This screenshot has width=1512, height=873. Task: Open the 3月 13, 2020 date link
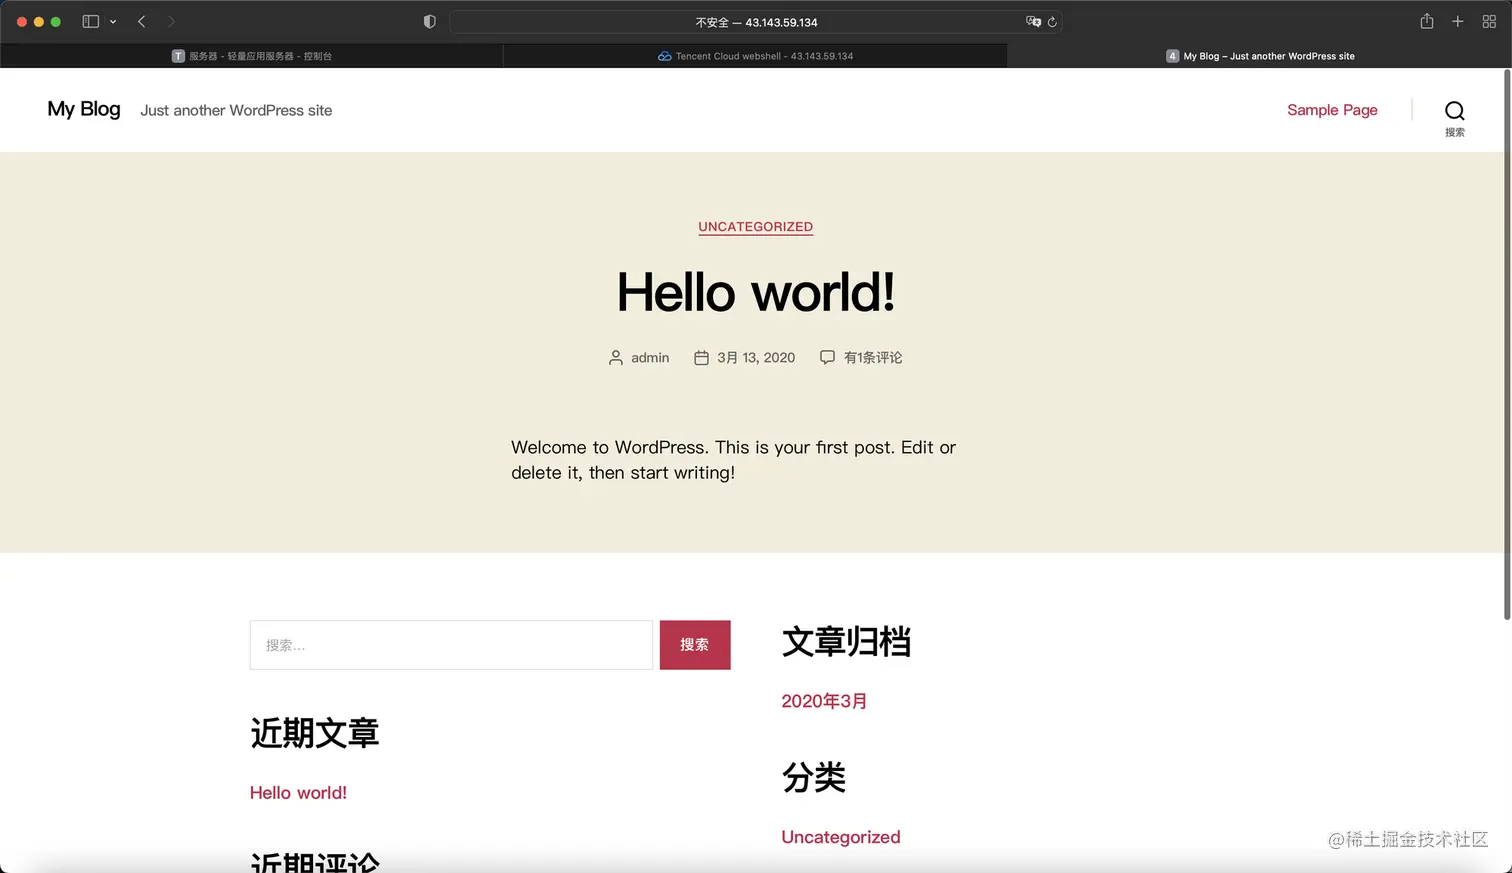coord(756,358)
